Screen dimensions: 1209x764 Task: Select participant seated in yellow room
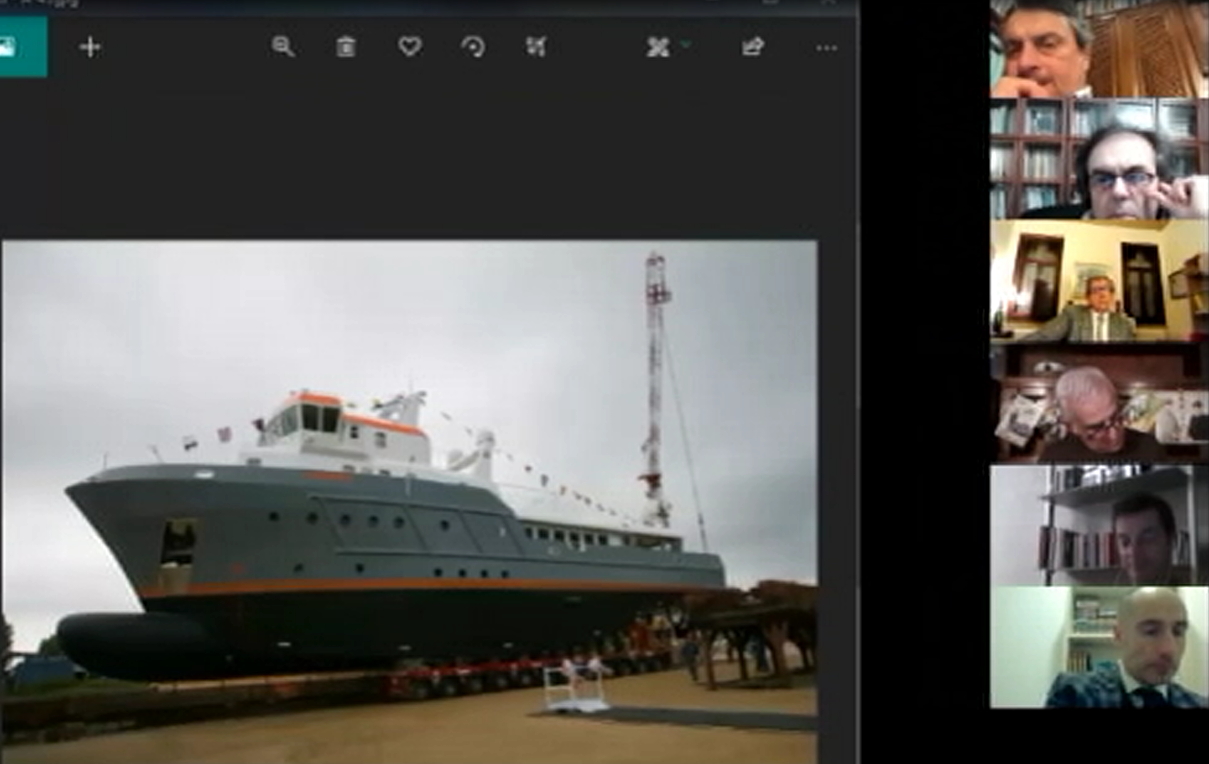point(1099,281)
